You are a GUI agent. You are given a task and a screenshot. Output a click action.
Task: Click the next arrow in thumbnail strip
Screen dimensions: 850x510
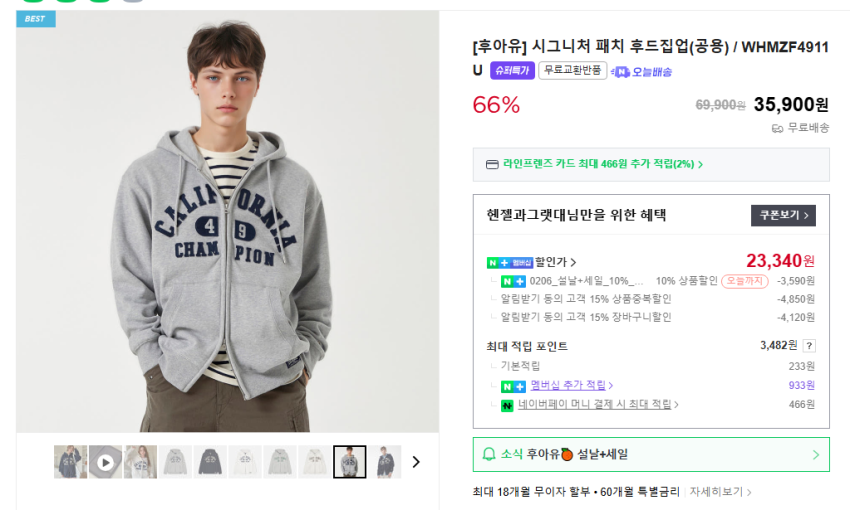(416, 462)
